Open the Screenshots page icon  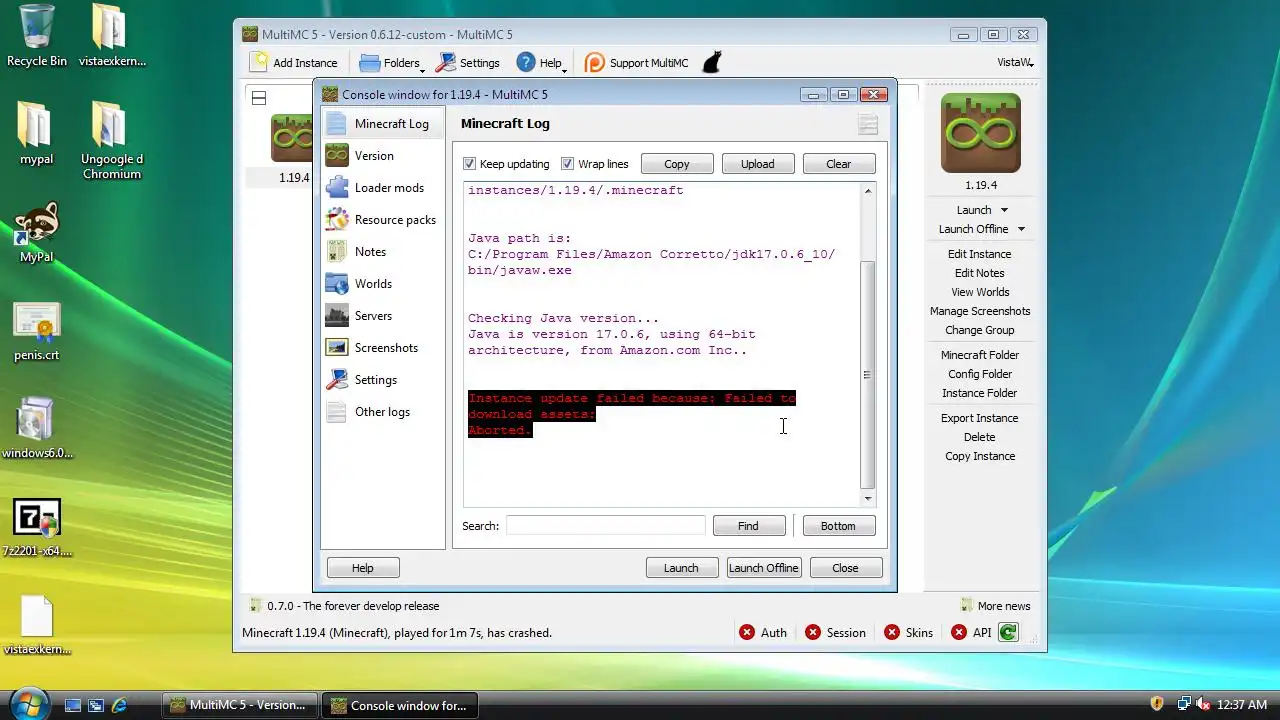337,348
